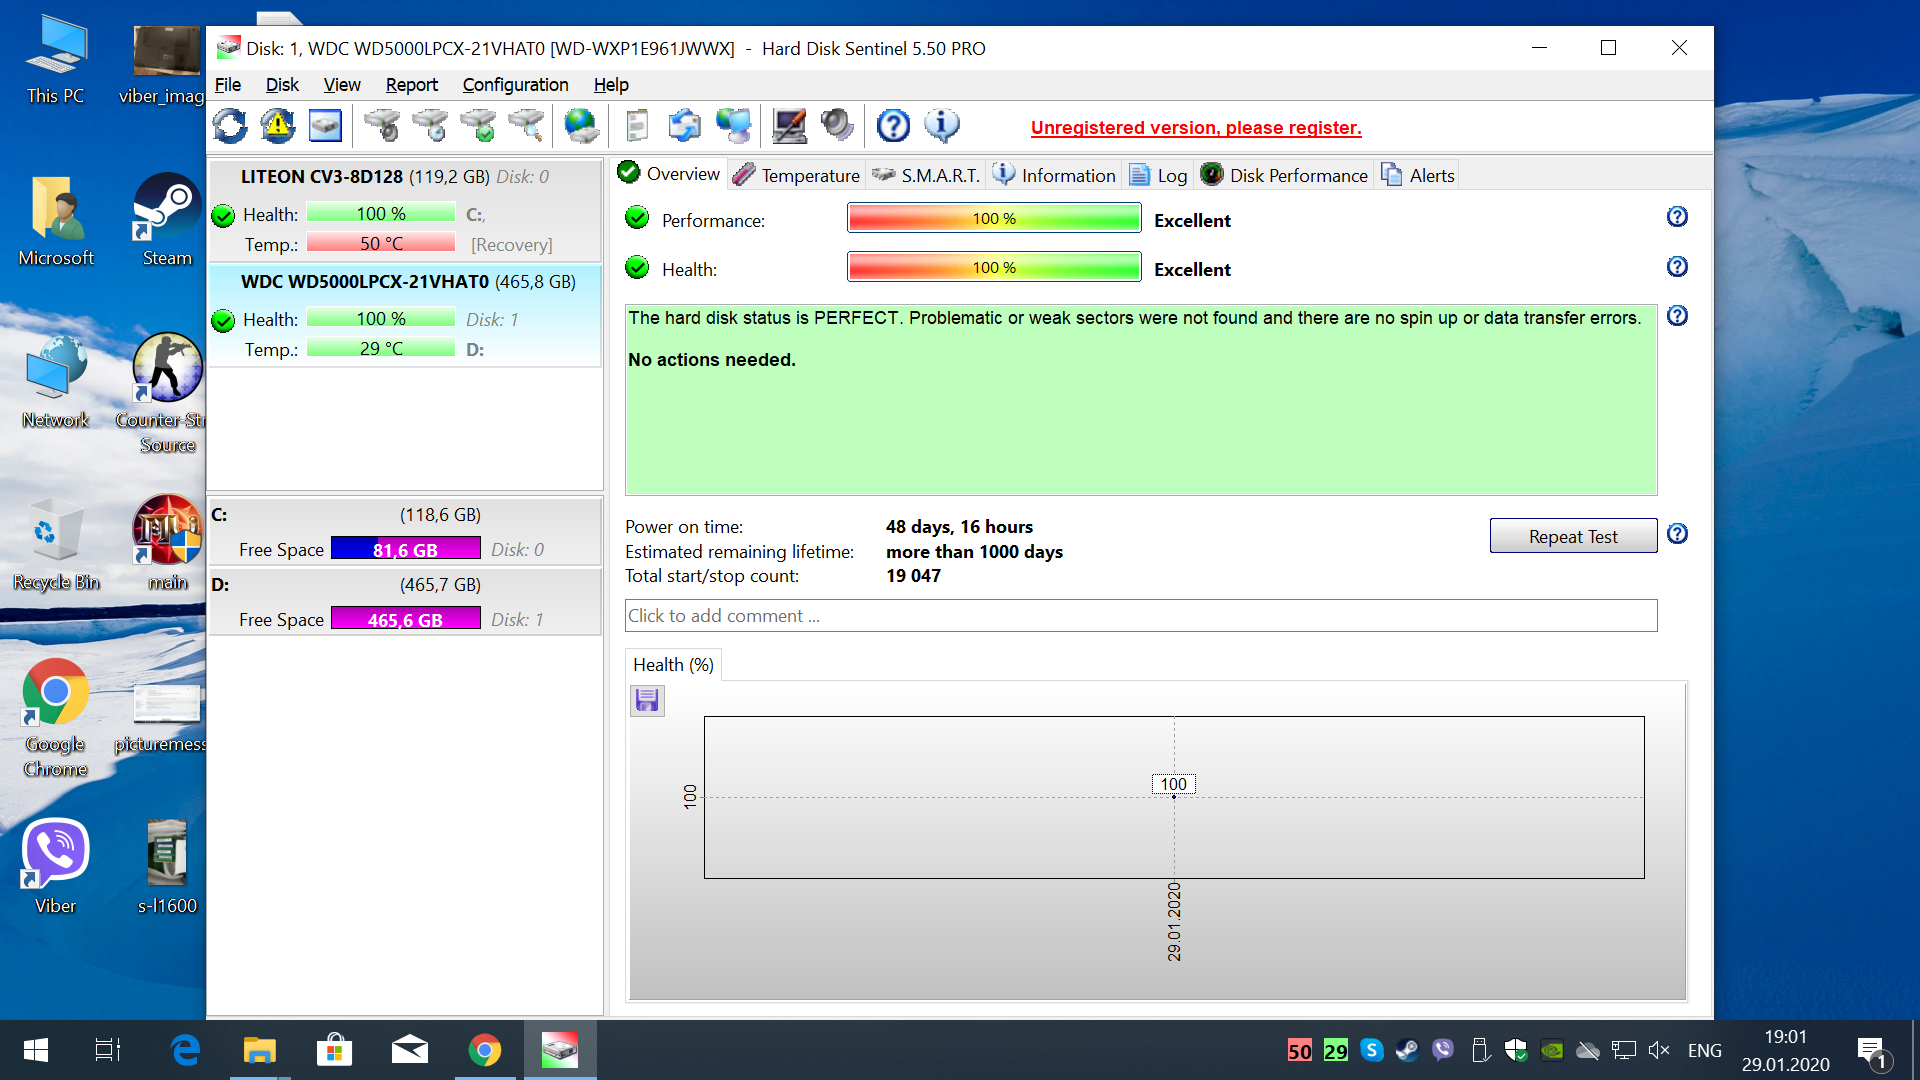This screenshot has width=1920, height=1080.
Task: Open the Disk Performance tab
Action: pyautogui.click(x=1285, y=175)
